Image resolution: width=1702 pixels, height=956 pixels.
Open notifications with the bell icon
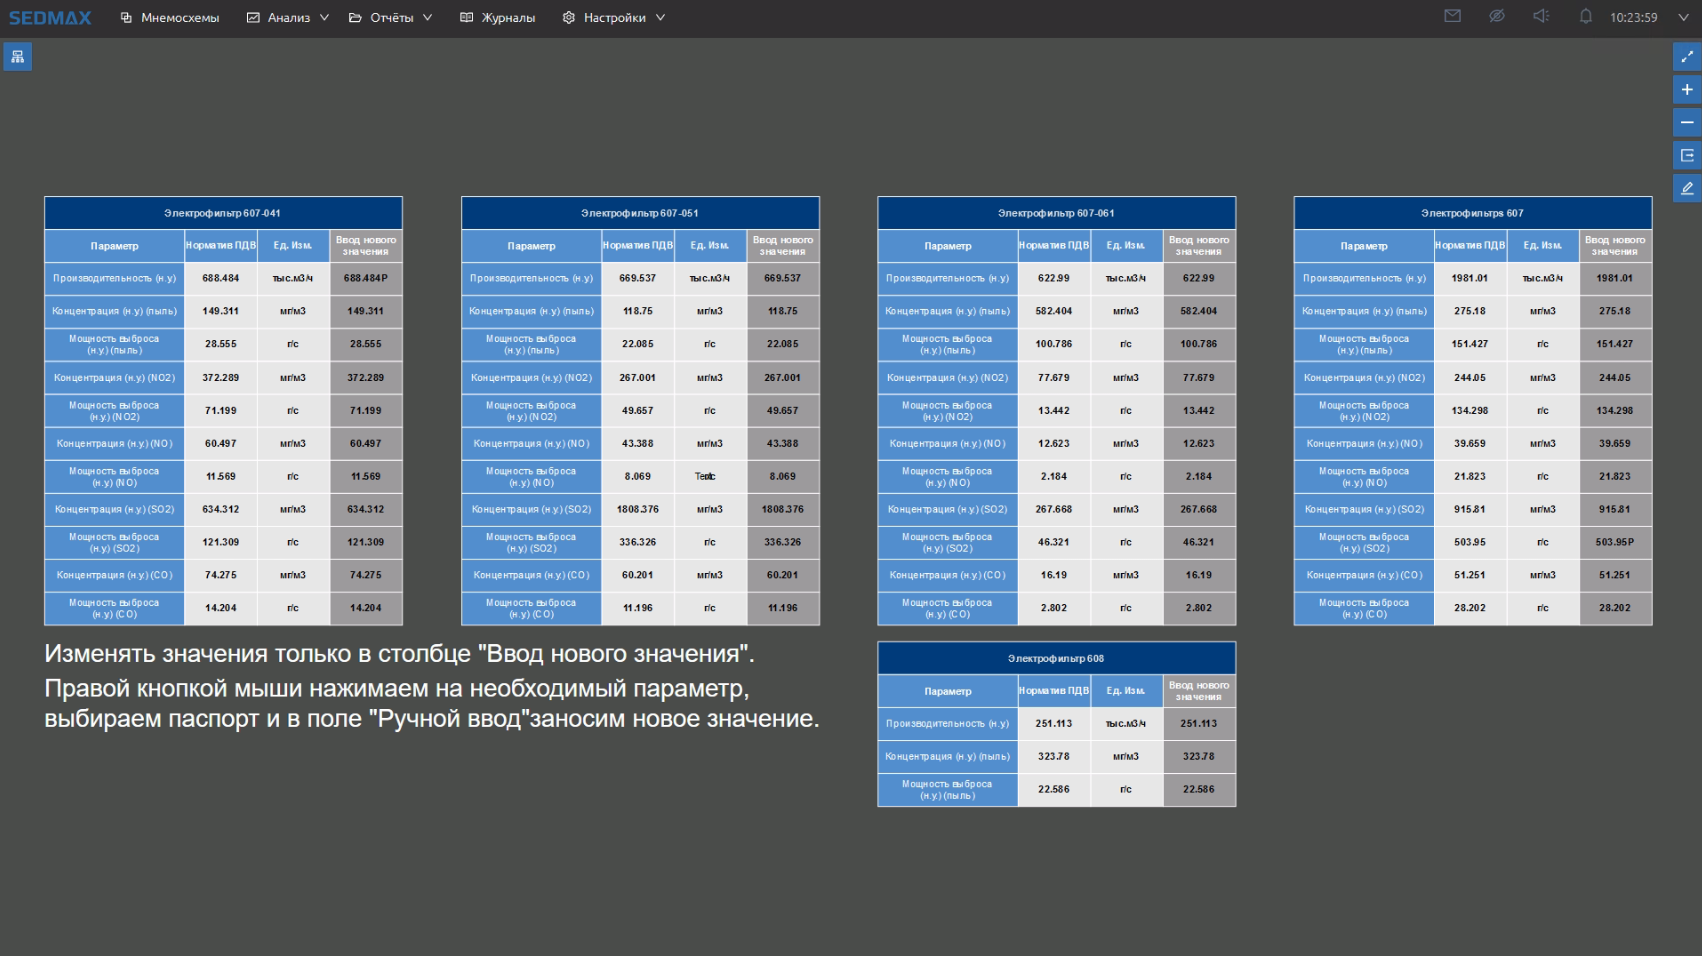1585,16
